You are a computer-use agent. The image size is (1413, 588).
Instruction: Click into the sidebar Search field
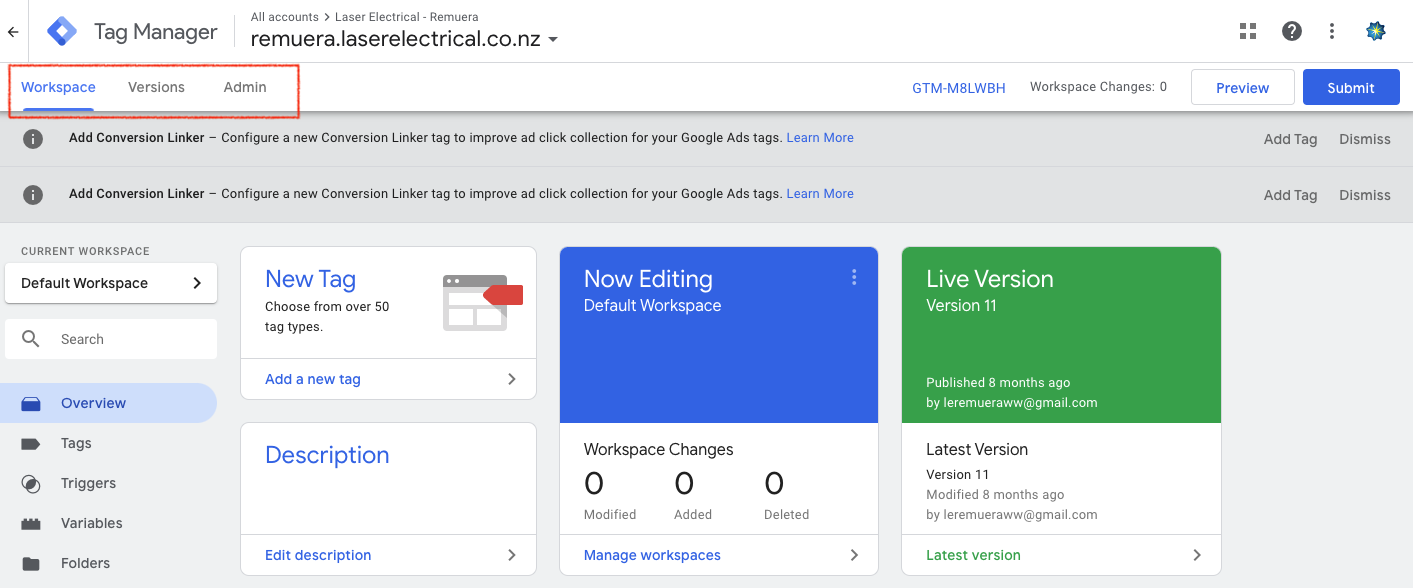[111, 339]
